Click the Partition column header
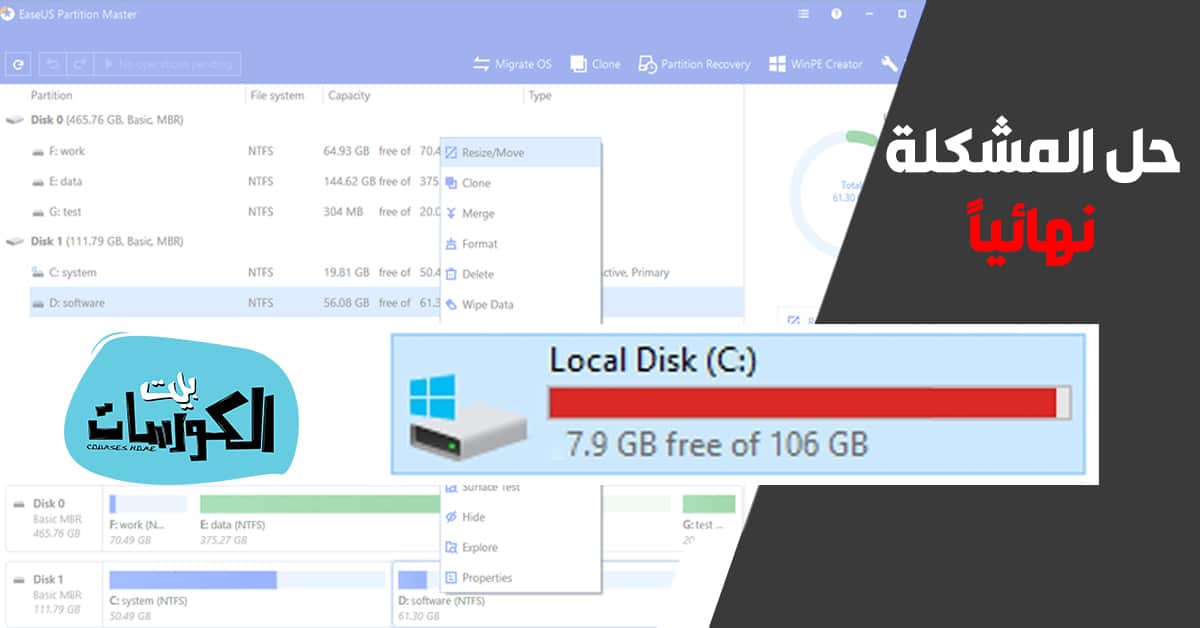 point(51,96)
